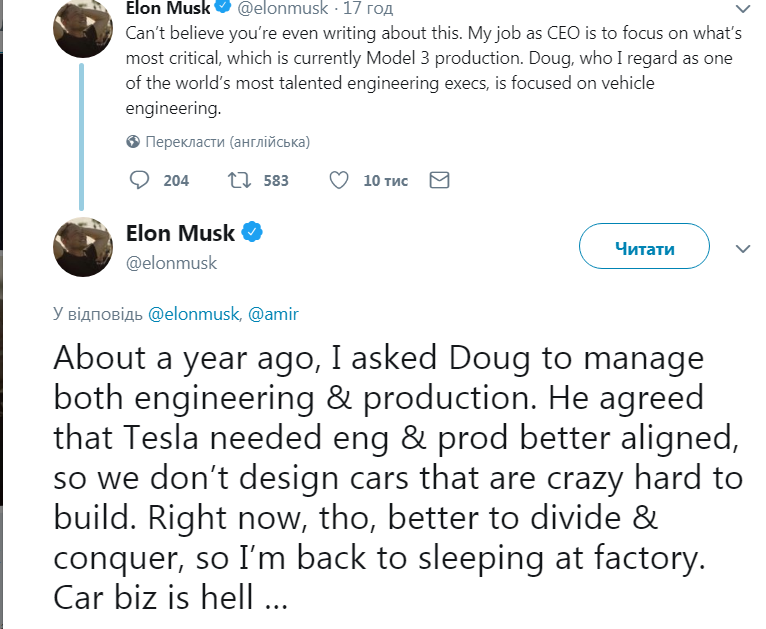Click Перекласти (англійська) translate link

[227, 141]
